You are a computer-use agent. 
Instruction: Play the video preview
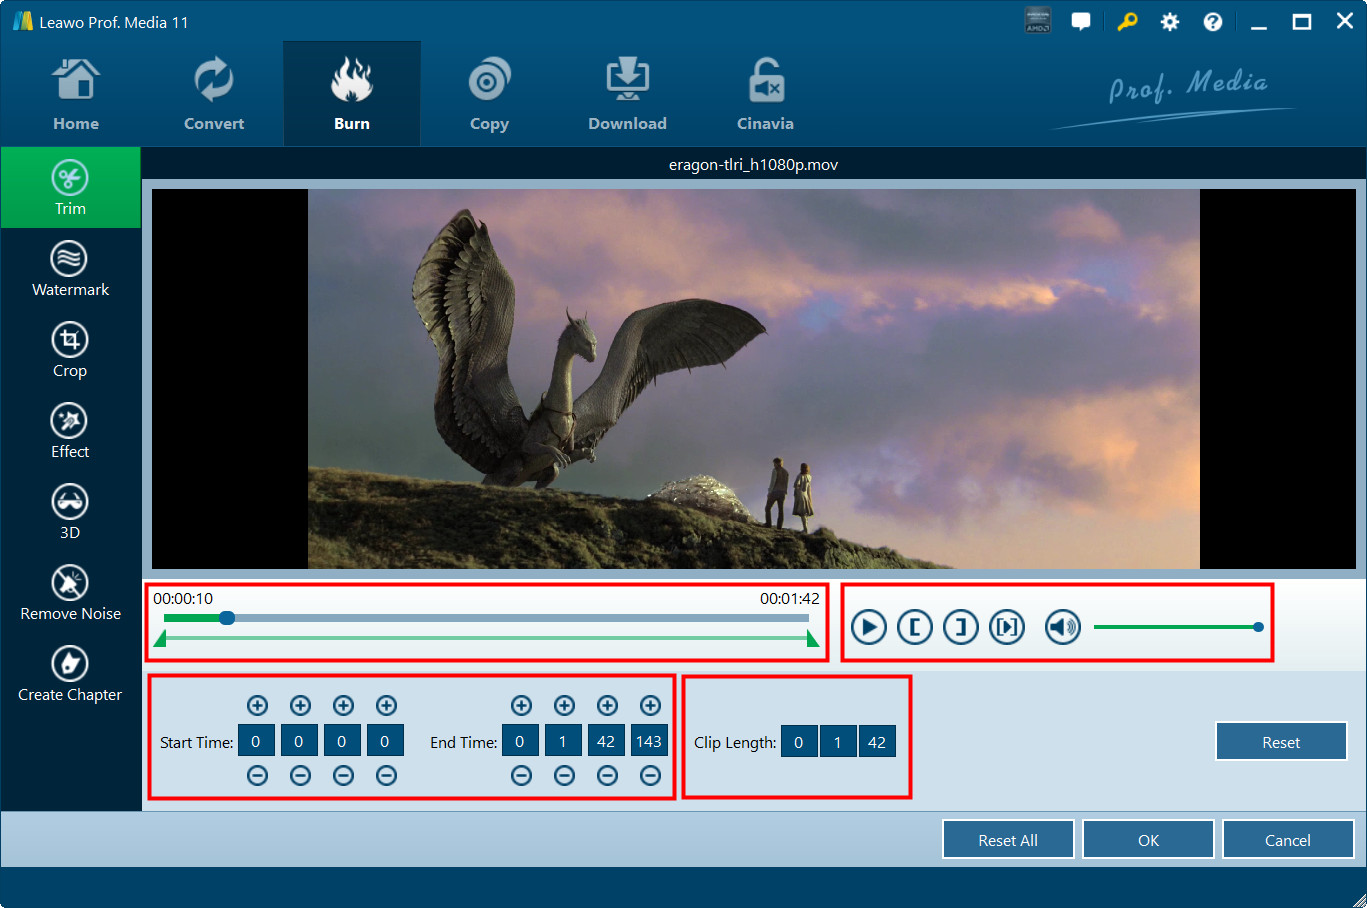pos(869,627)
